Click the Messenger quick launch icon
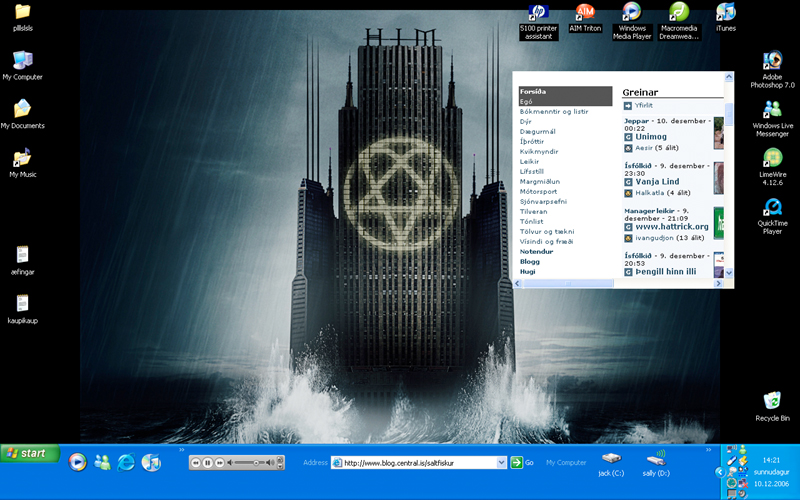 point(102,462)
